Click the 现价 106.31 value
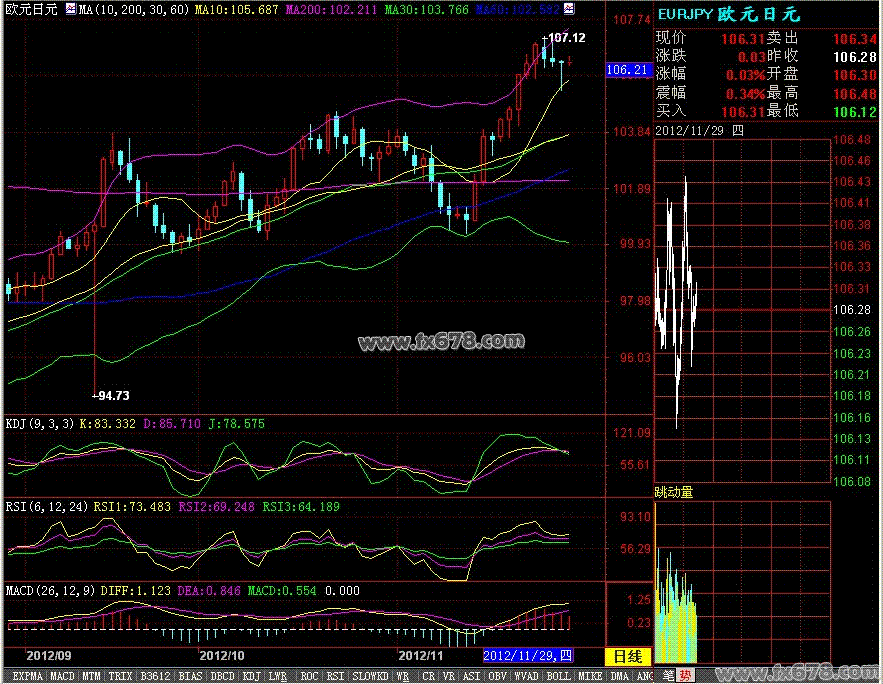This screenshot has width=883, height=684. [743, 39]
